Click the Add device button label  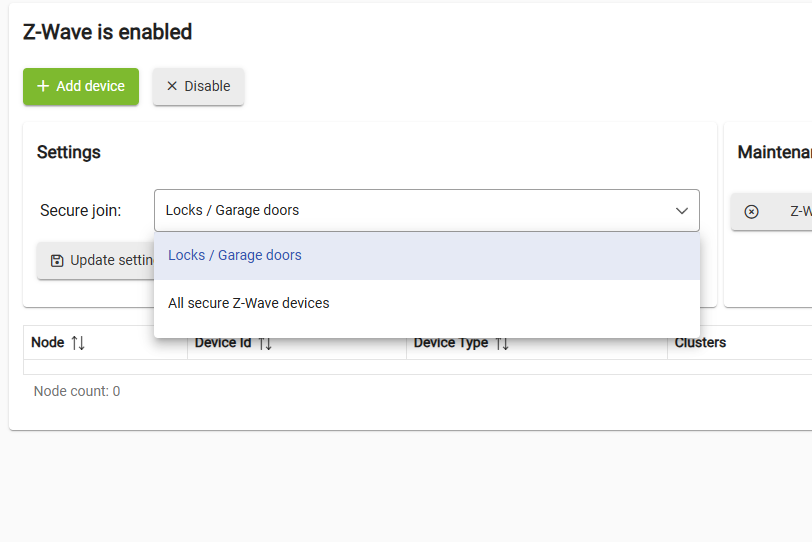tap(91, 86)
